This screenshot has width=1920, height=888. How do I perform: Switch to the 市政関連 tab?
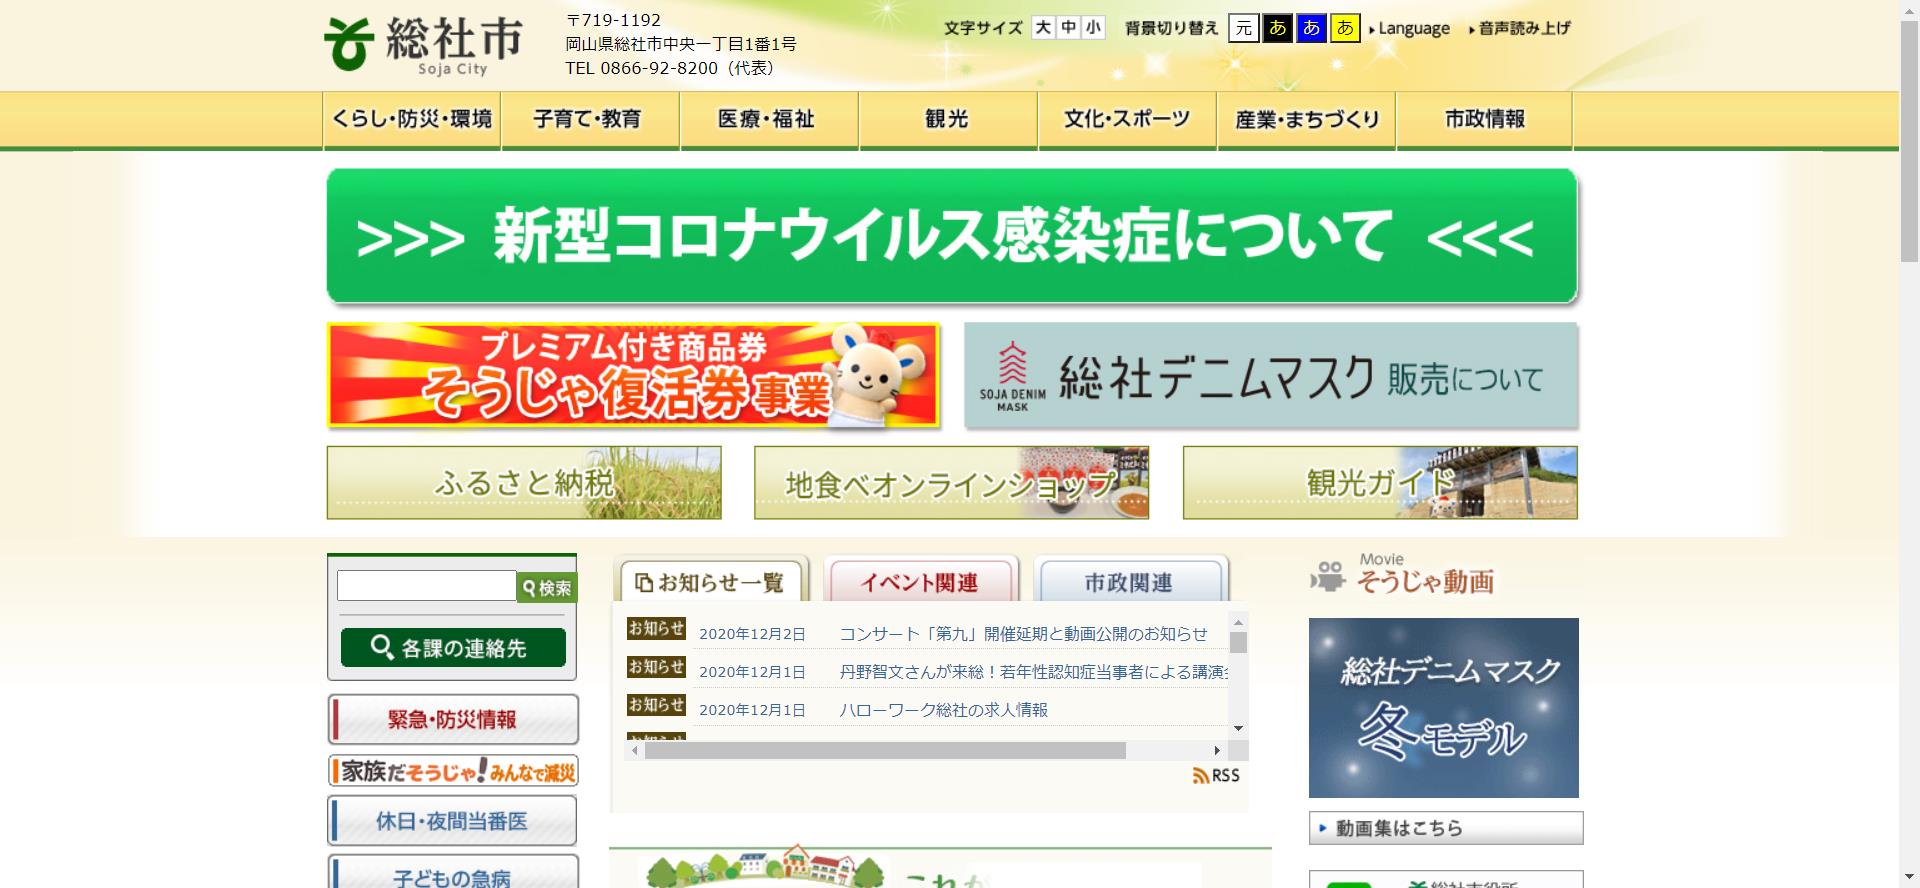point(1130,582)
